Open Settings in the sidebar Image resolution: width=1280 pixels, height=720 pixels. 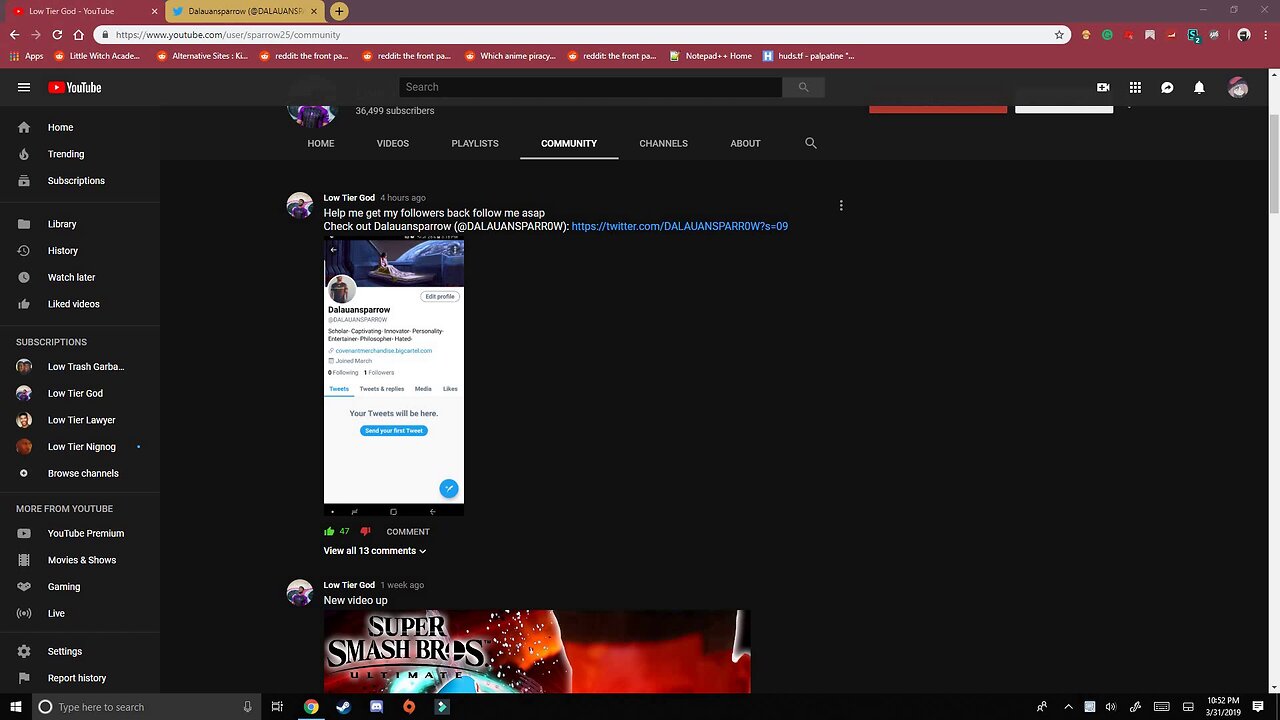click(80, 651)
